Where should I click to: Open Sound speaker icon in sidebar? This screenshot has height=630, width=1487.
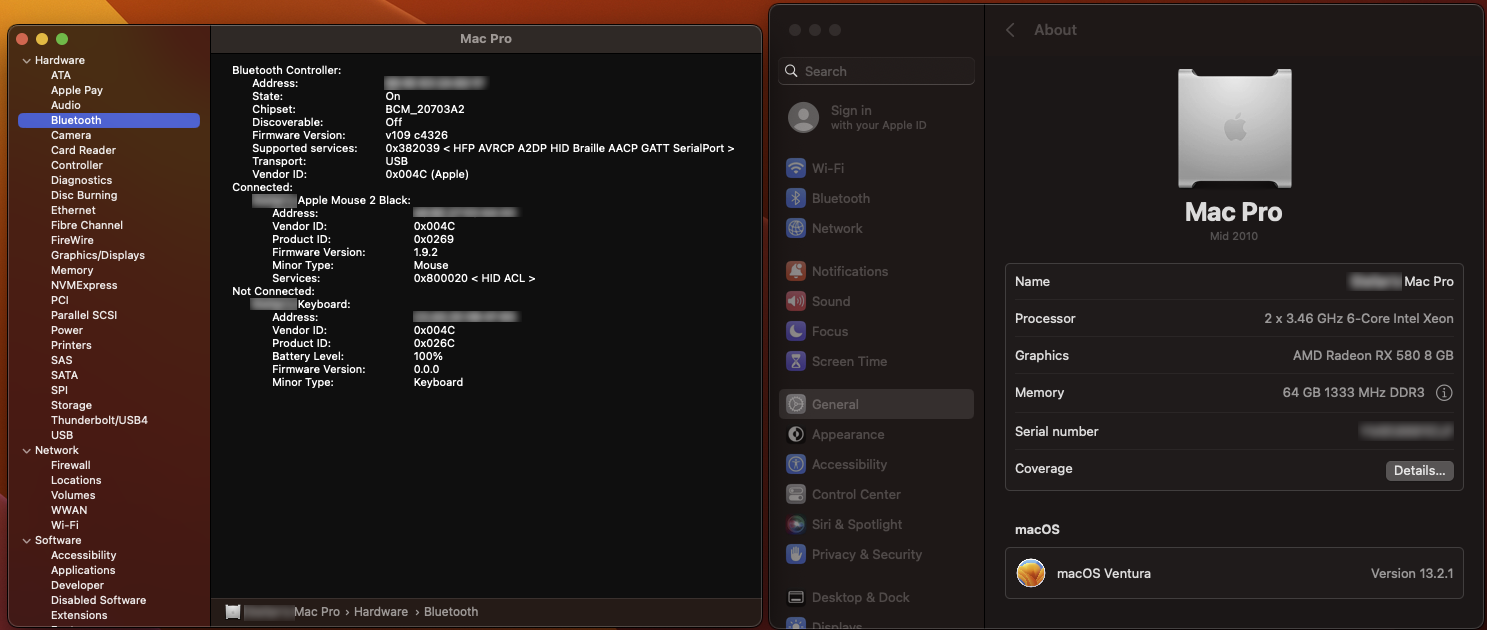tap(796, 301)
